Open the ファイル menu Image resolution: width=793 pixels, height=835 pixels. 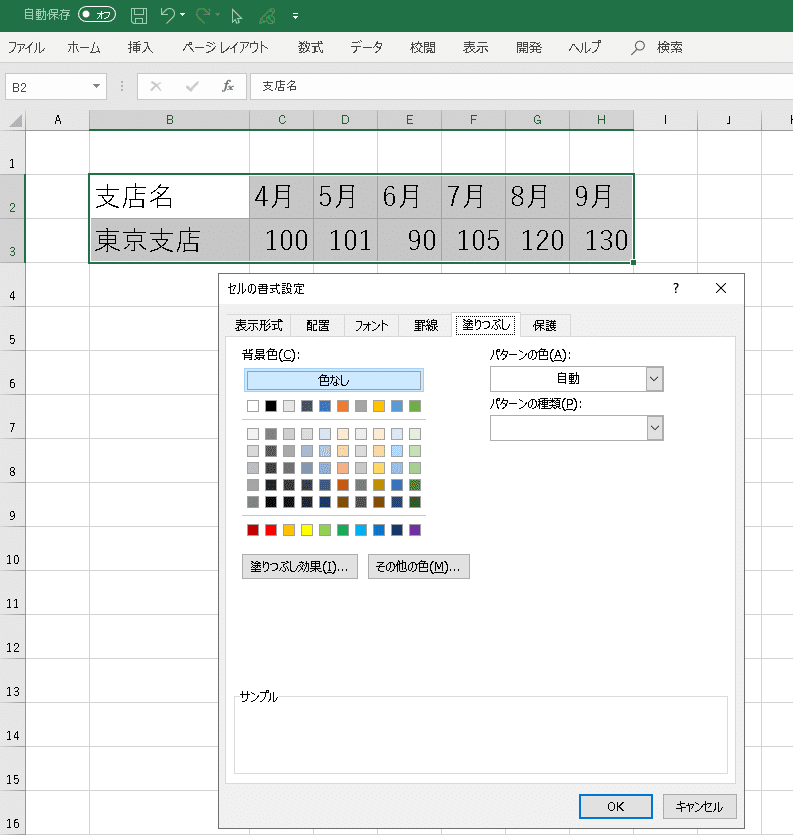point(26,47)
